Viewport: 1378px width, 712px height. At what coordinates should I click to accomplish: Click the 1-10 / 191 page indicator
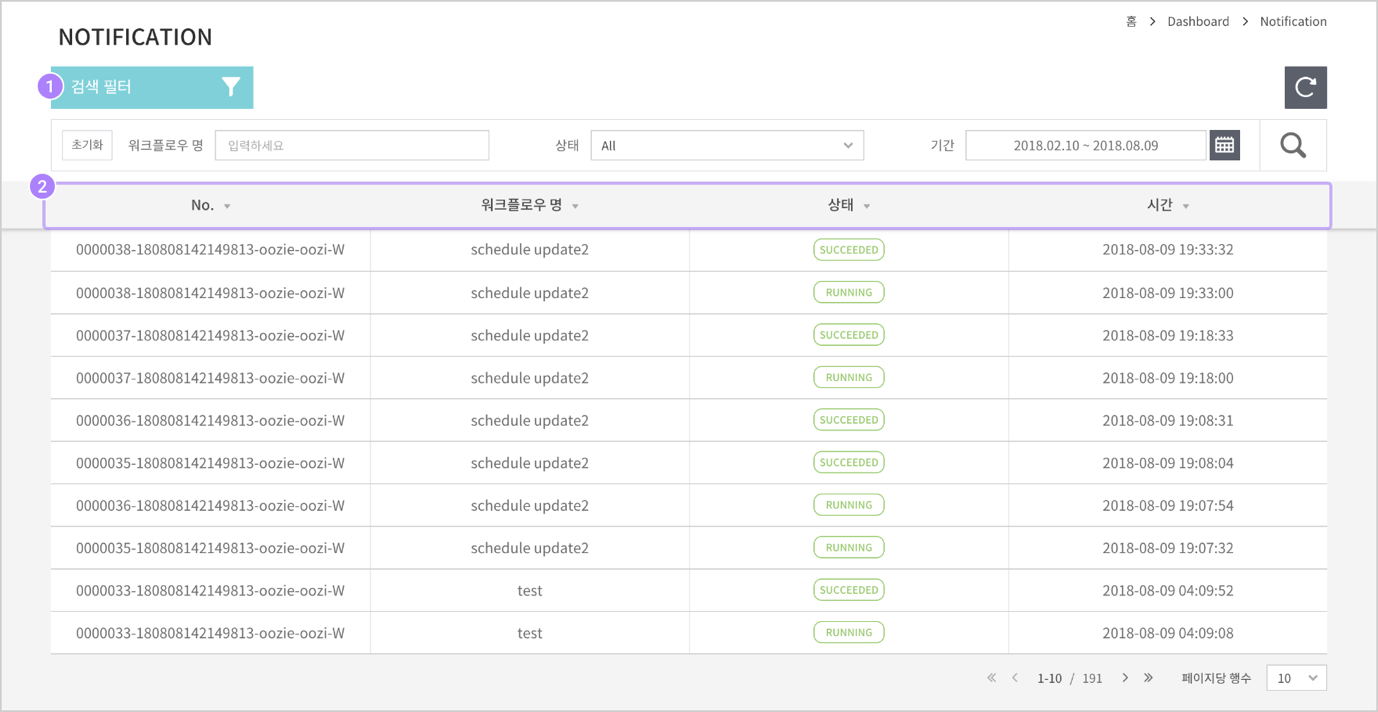tap(1069, 678)
